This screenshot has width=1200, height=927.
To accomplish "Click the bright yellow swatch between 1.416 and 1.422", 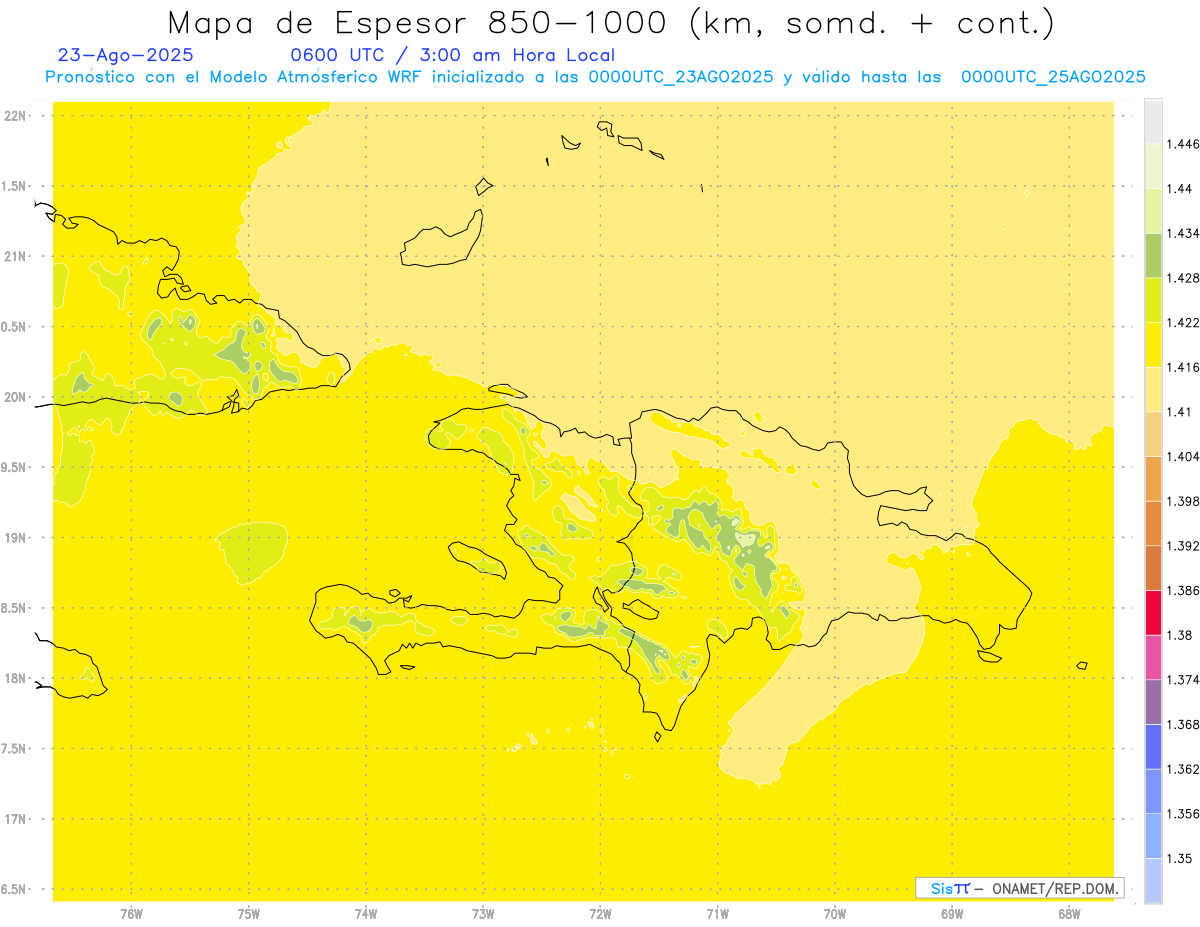I will pyautogui.click(x=1153, y=344).
